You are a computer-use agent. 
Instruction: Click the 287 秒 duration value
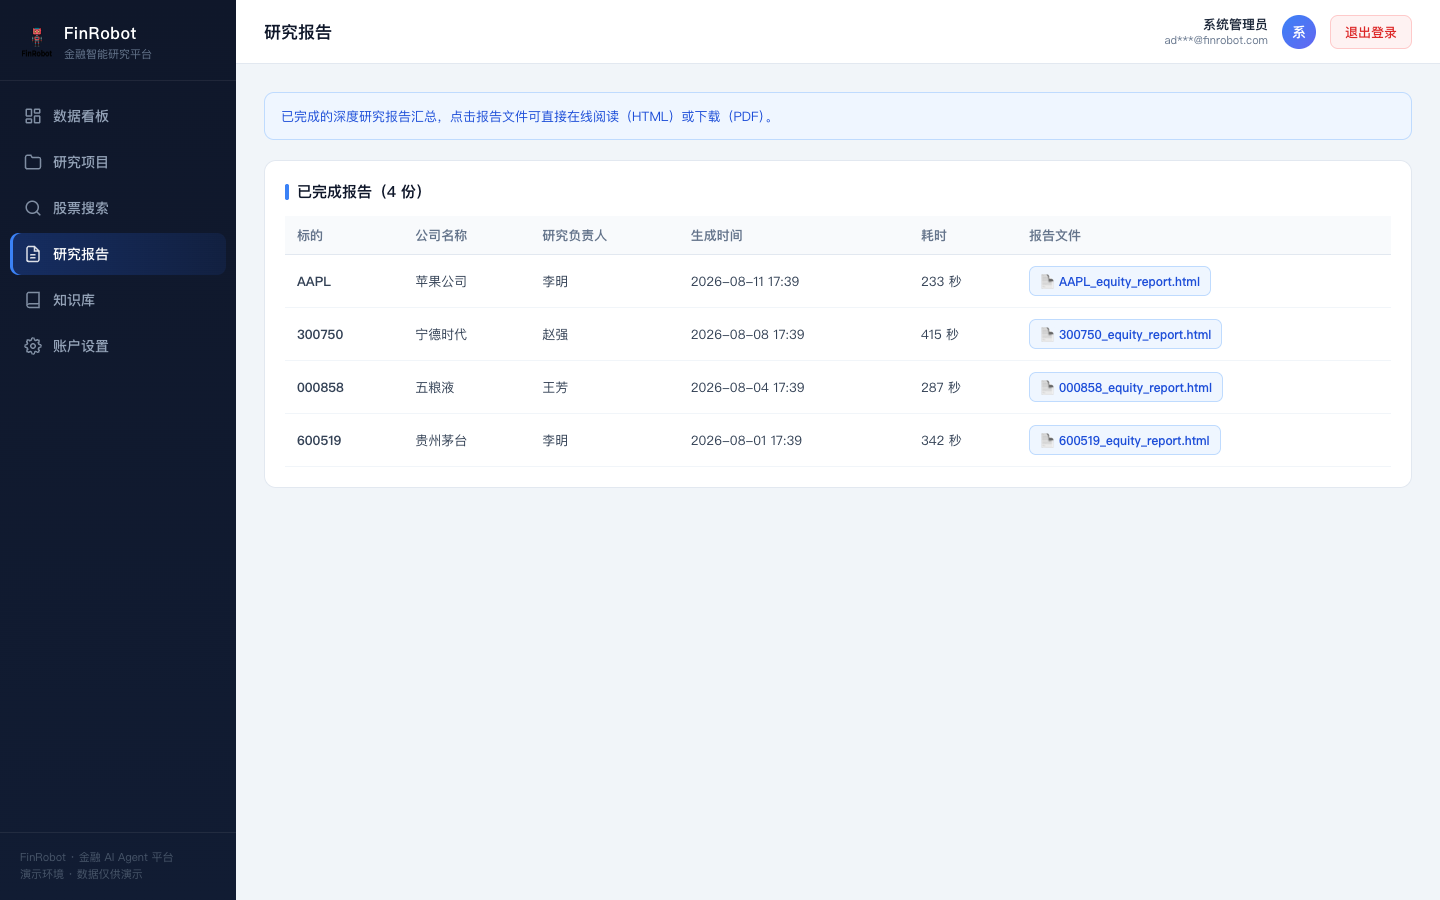tap(941, 387)
